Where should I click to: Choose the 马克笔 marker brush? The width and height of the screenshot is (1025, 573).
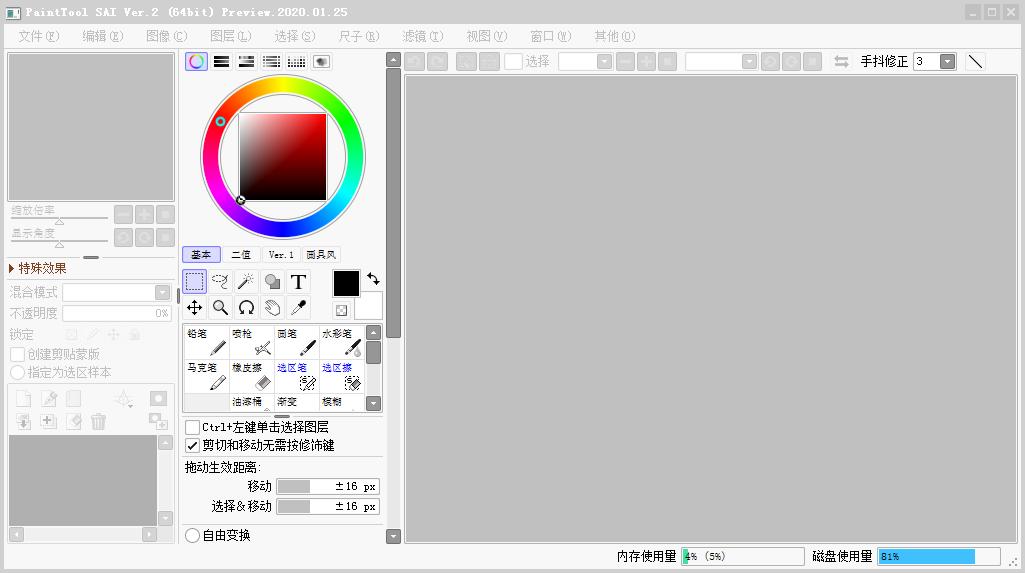(x=207, y=376)
